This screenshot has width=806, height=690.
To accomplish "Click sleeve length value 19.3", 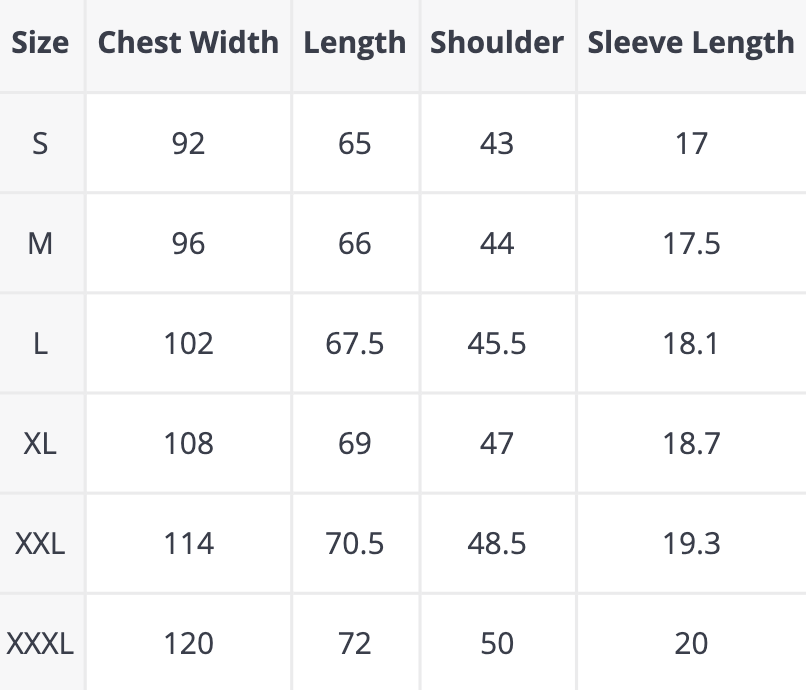I will tap(691, 543).
